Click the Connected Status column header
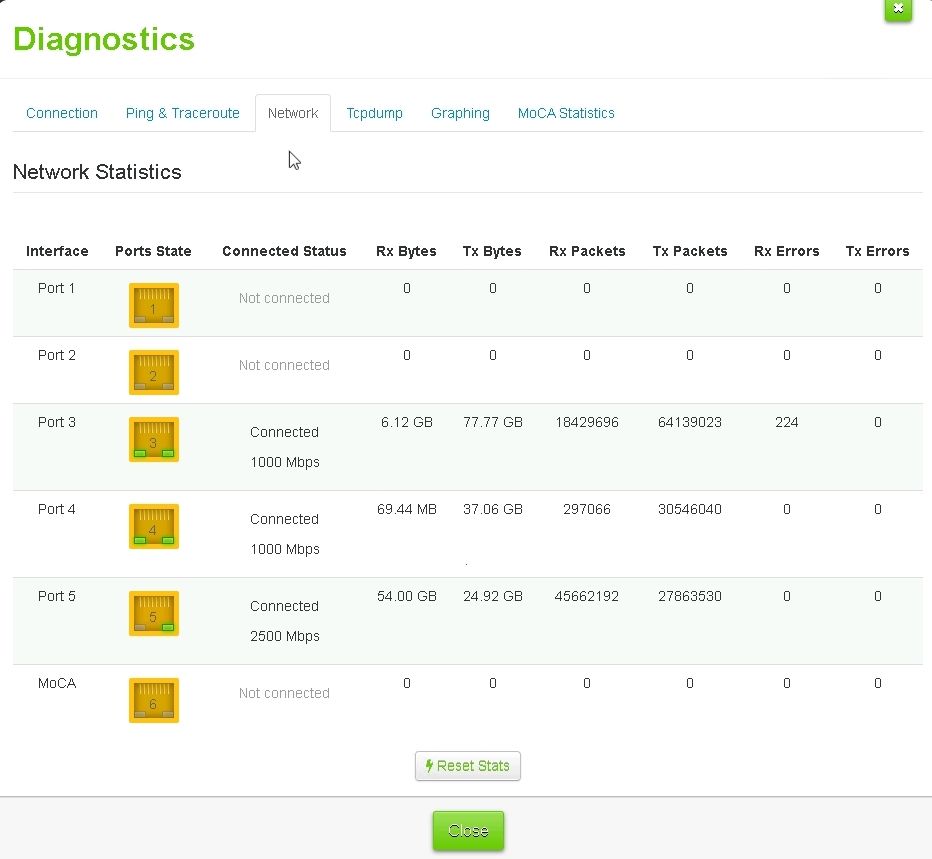Image resolution: width=932 pixels, height=859 pixels. (284, 251)
